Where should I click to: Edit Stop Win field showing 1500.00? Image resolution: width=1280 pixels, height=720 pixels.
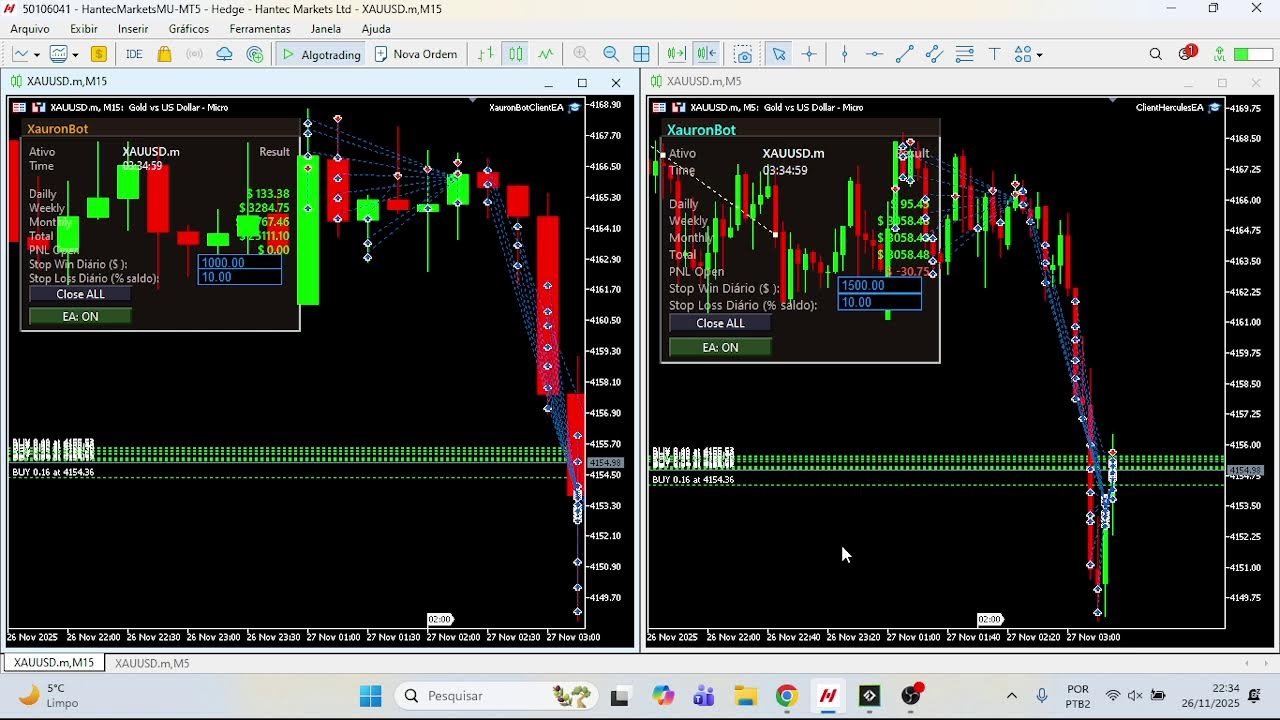pyautogui.click(x=880, y=285)
